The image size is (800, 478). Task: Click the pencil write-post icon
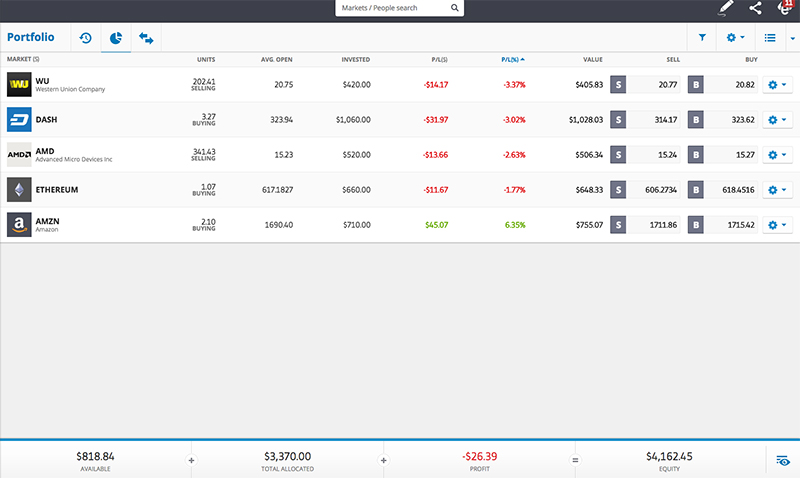[725, 8]
